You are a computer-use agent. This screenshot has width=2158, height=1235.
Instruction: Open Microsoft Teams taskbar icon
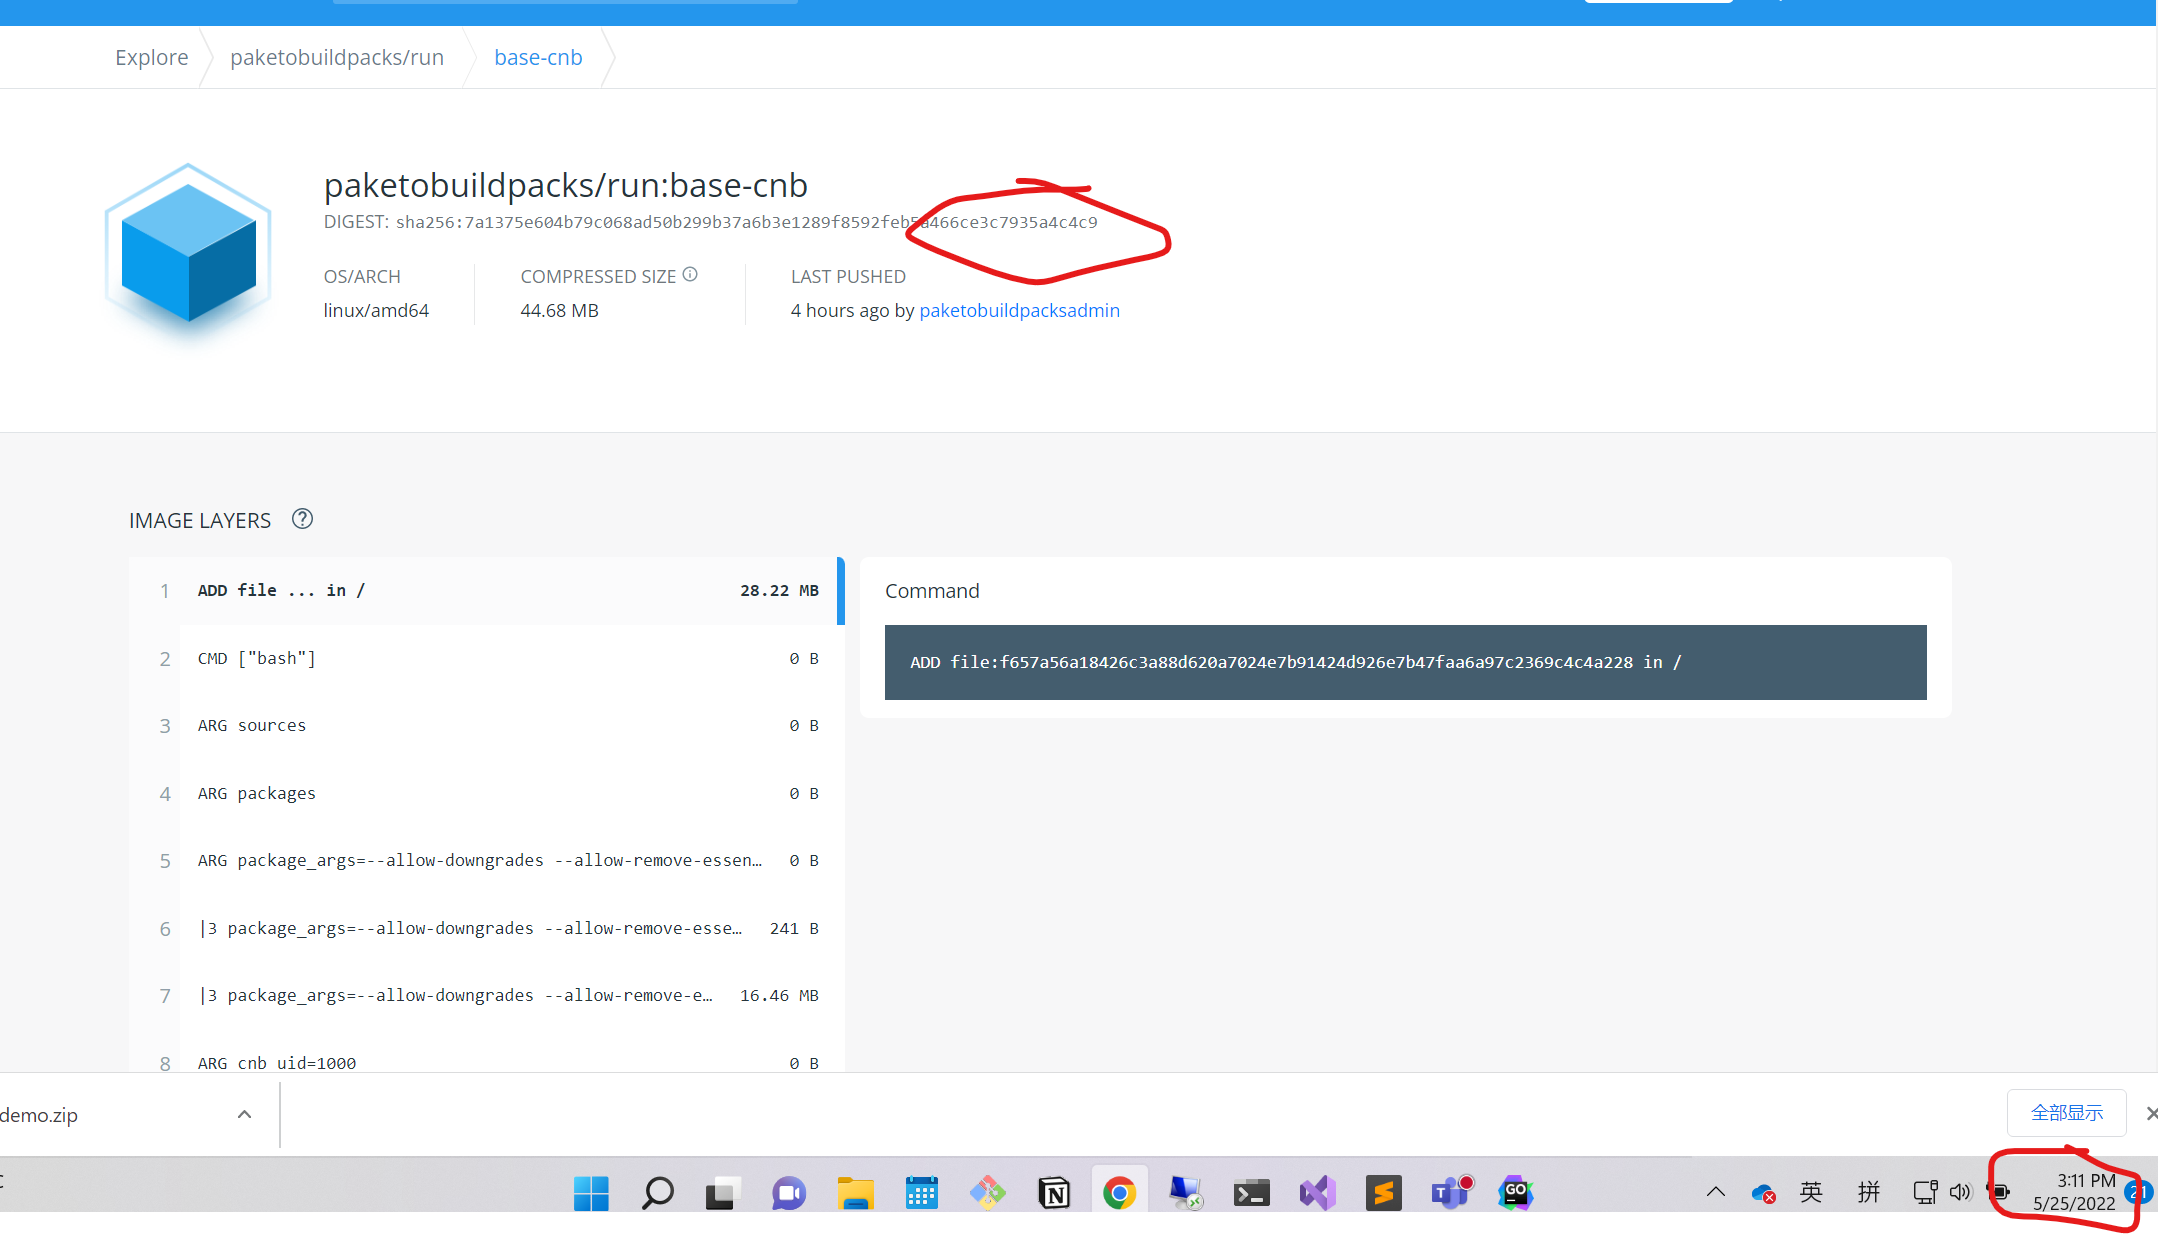(x=1450, y=1192)
